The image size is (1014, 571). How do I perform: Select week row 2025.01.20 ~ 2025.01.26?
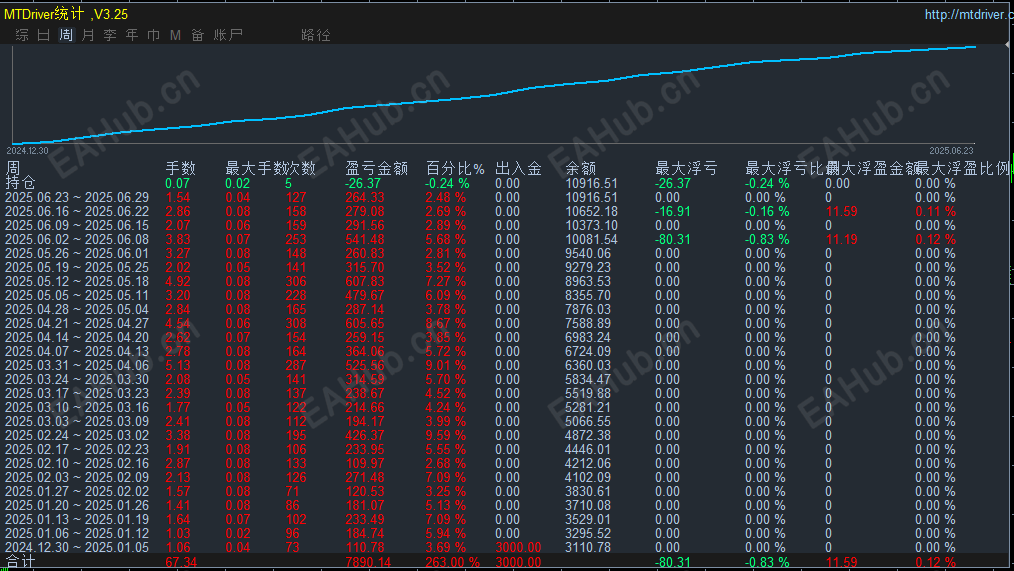tap(77, 506)
